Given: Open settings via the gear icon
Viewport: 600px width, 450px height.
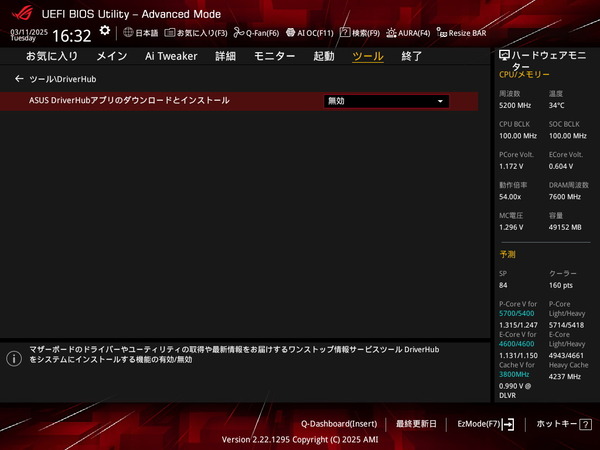Looking at the screenshot, I should 105,32.
